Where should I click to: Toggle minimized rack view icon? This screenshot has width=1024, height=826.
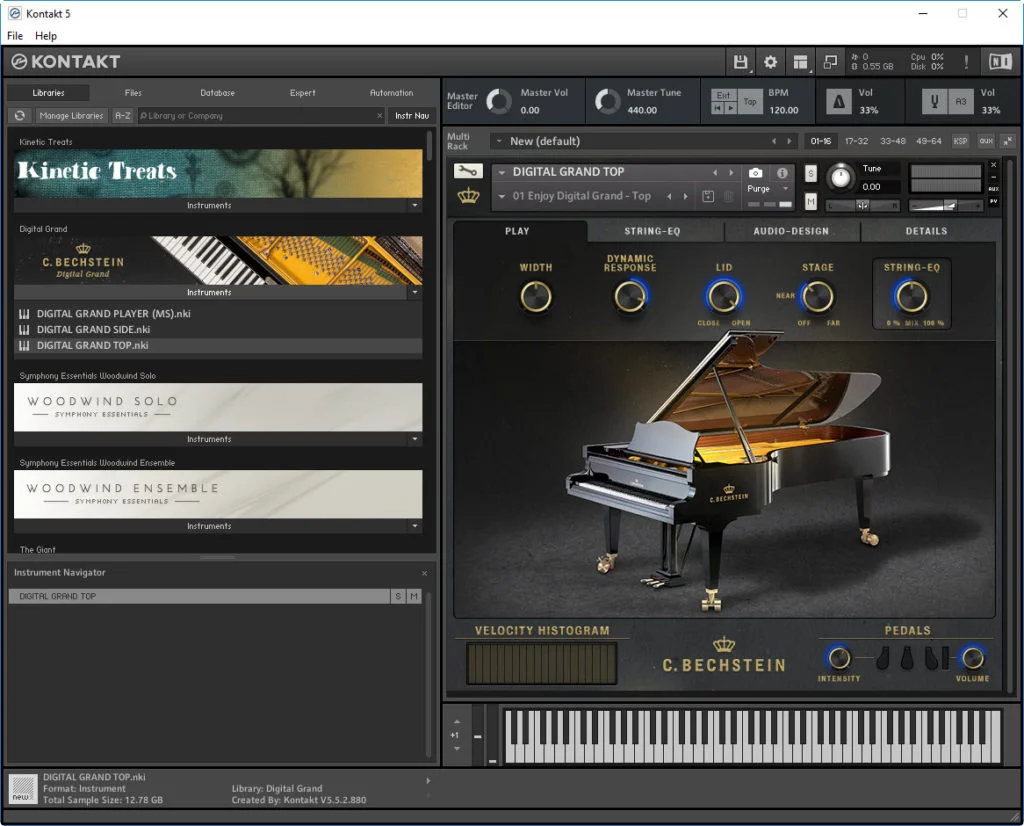click(830, 62)
